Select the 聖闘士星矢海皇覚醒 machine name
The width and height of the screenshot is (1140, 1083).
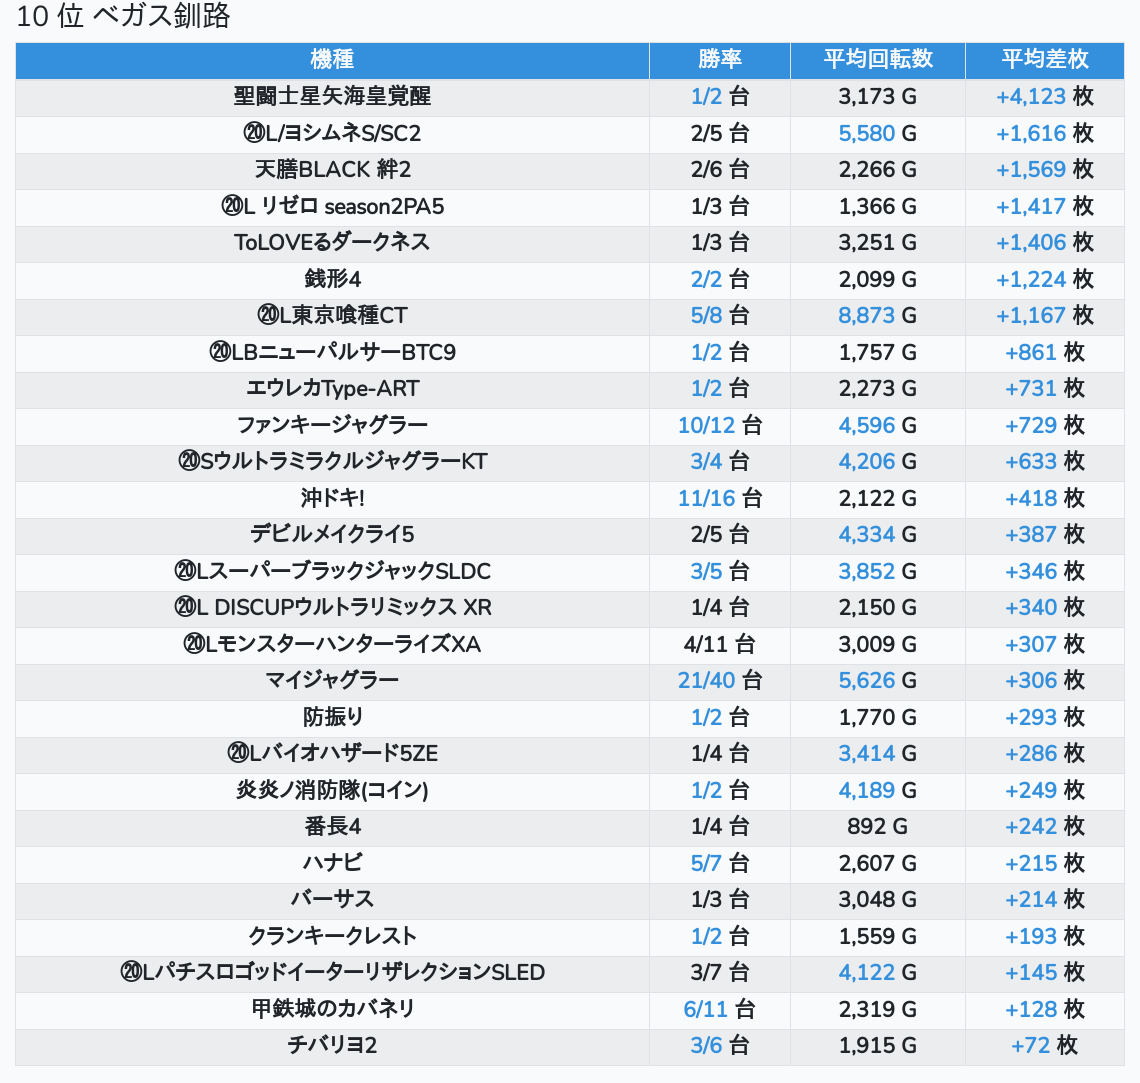pyautogui.click(x=332, y=97)
